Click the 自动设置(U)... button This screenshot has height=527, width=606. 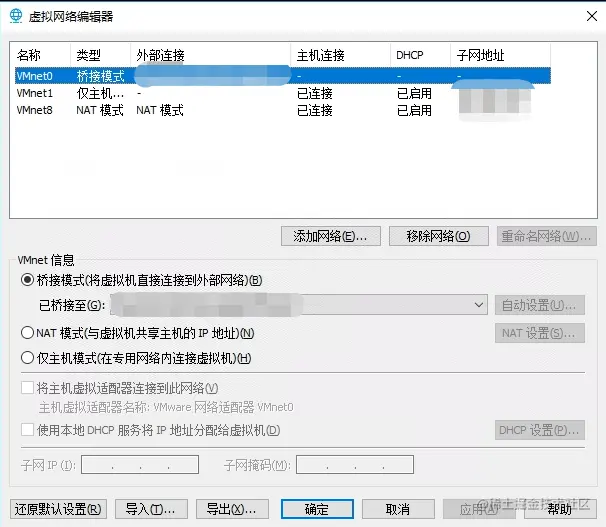(540, 305)
